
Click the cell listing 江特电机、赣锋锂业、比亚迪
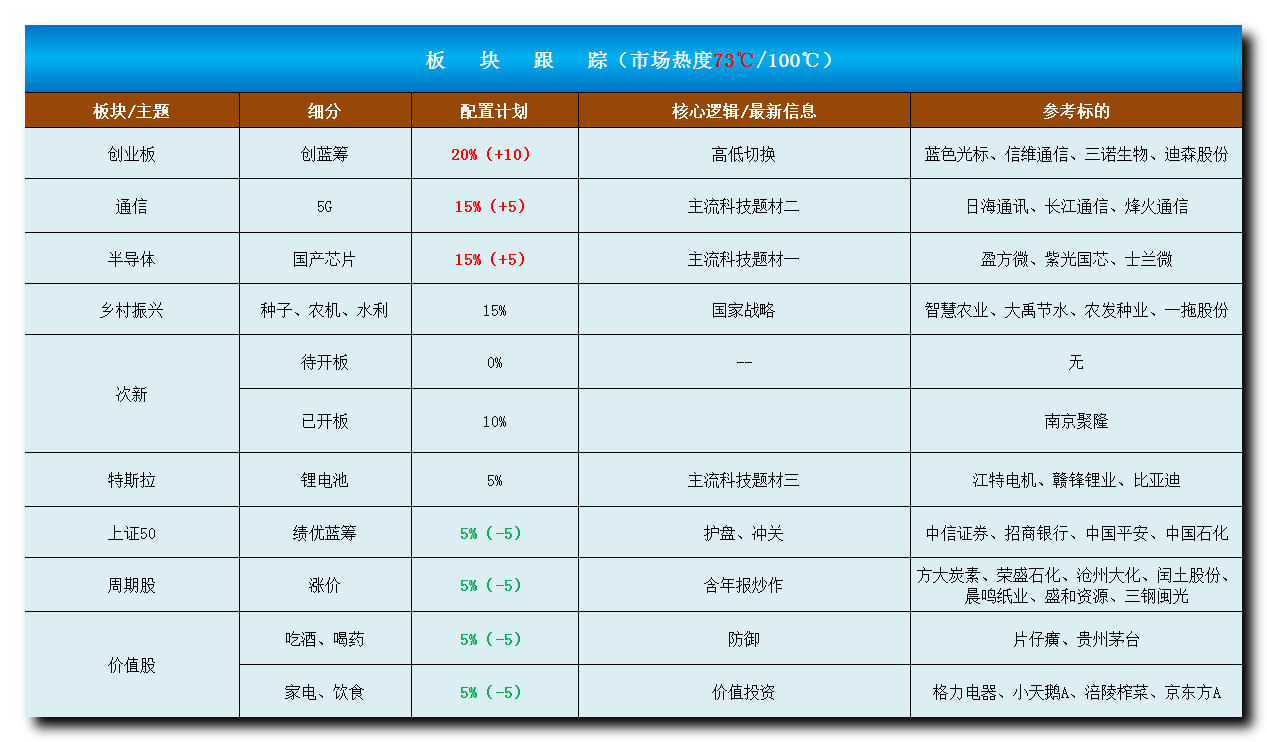click(x=1076, y=480)
